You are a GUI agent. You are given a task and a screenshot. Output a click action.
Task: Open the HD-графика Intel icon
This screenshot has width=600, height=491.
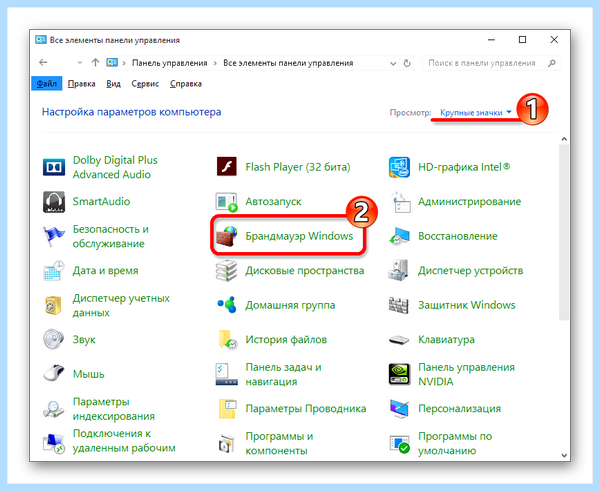(399, 167)
